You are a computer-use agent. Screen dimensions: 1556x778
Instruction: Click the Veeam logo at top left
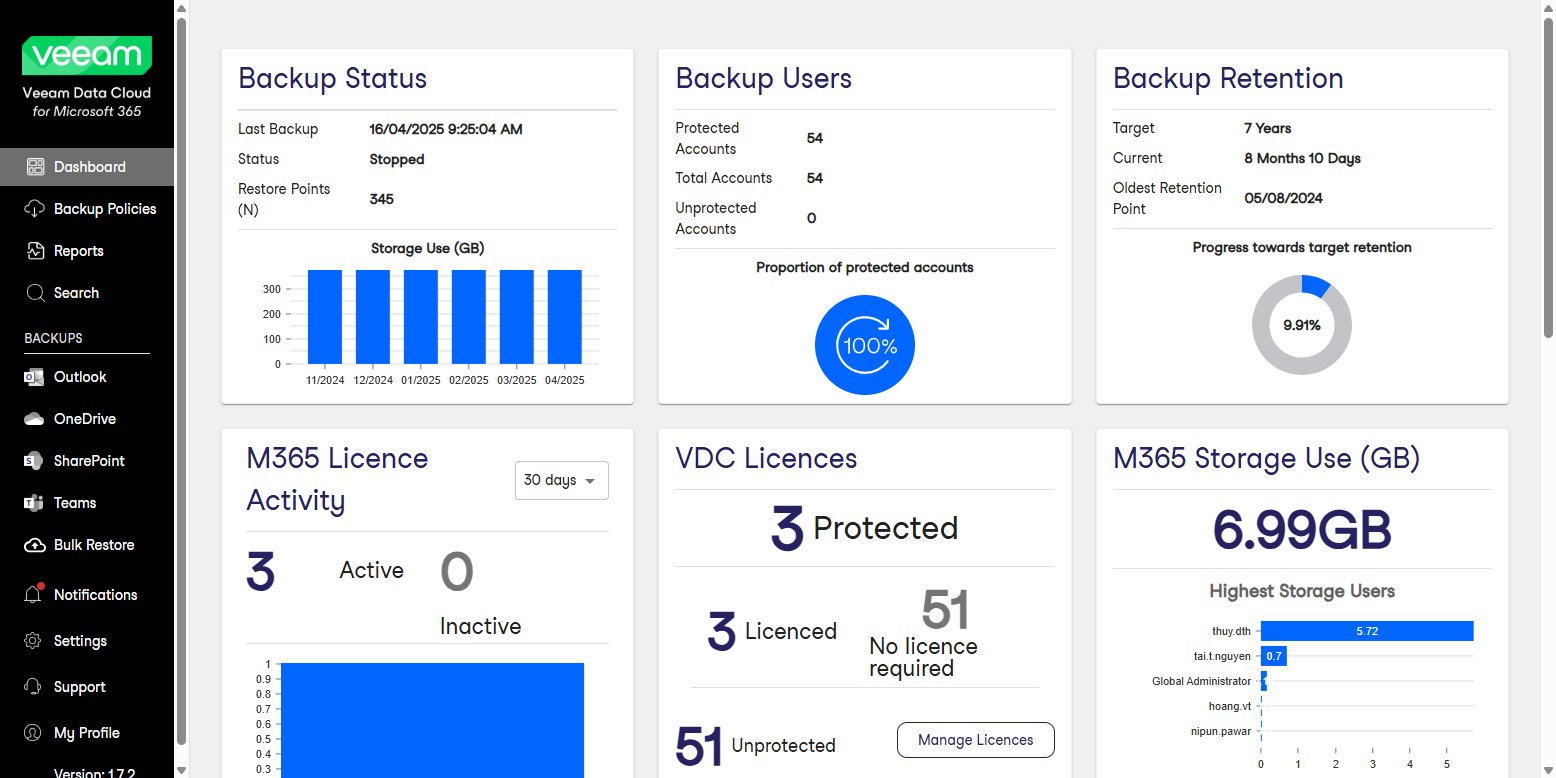[x=87, y=56]
